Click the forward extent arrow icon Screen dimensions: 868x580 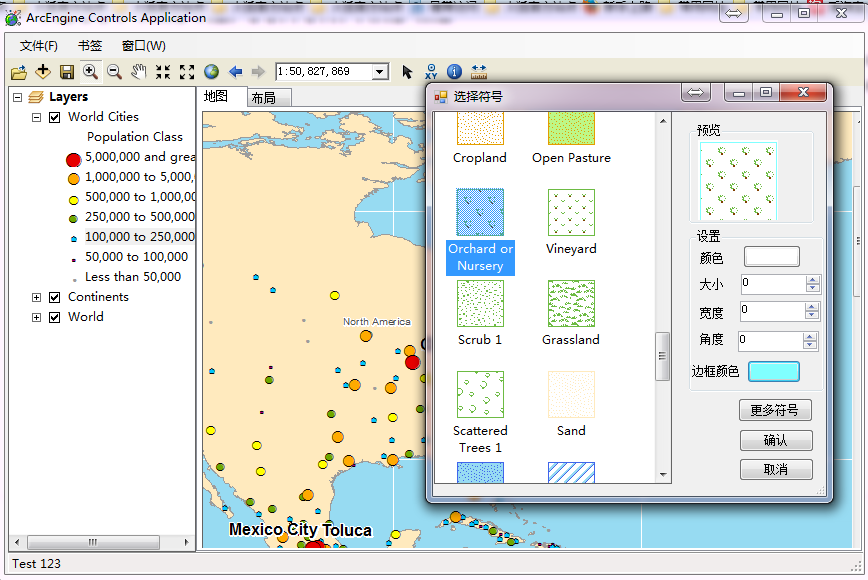tap(258, 71)
